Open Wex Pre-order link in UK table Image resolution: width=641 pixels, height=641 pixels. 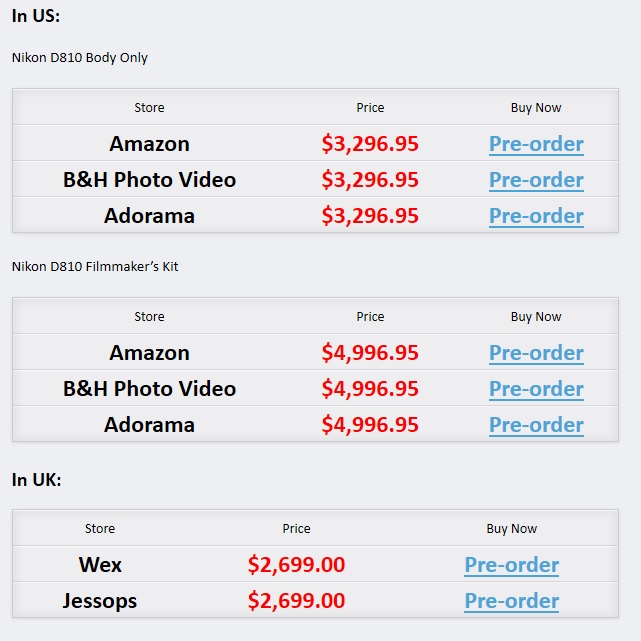(x=511, y=565)
